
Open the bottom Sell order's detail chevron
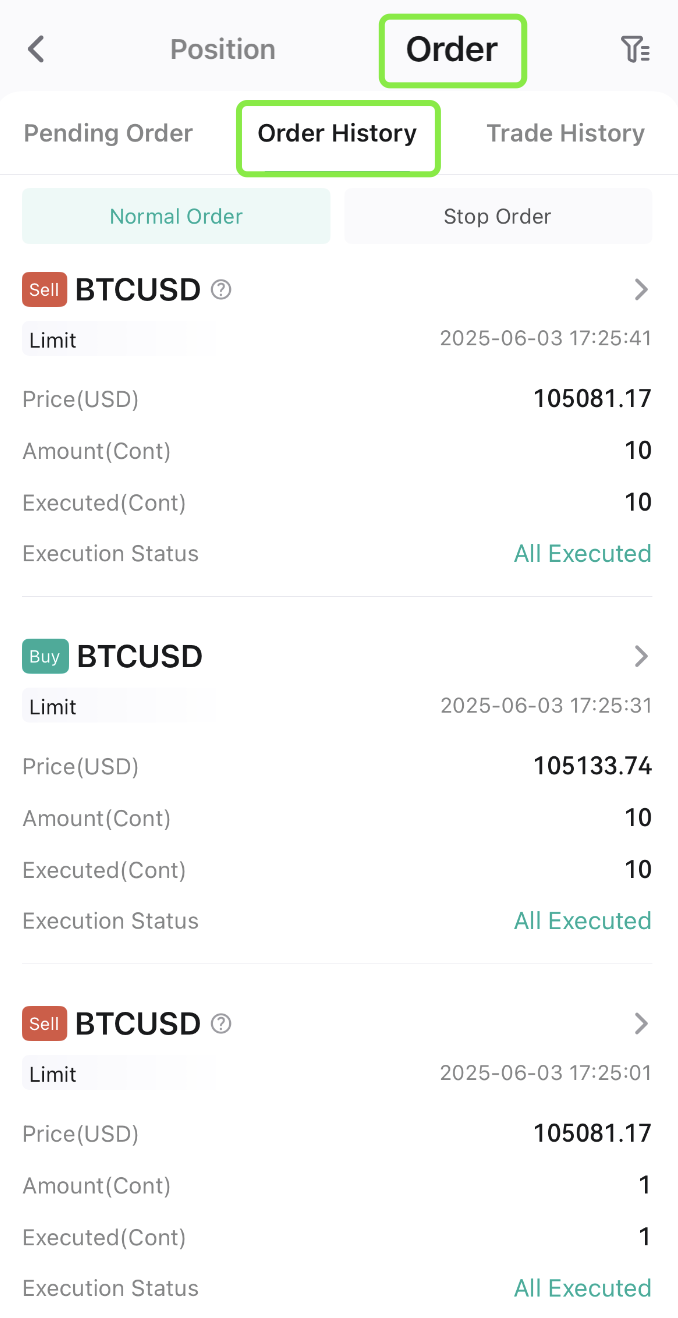pos(641,1024)
